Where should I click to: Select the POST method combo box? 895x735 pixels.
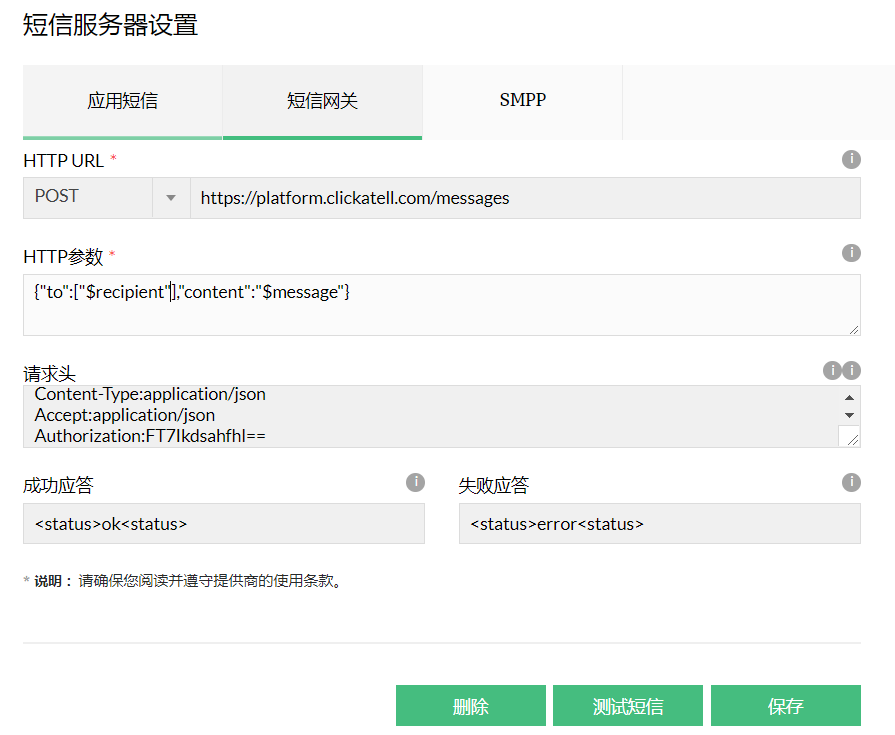(x=88, y=198)
